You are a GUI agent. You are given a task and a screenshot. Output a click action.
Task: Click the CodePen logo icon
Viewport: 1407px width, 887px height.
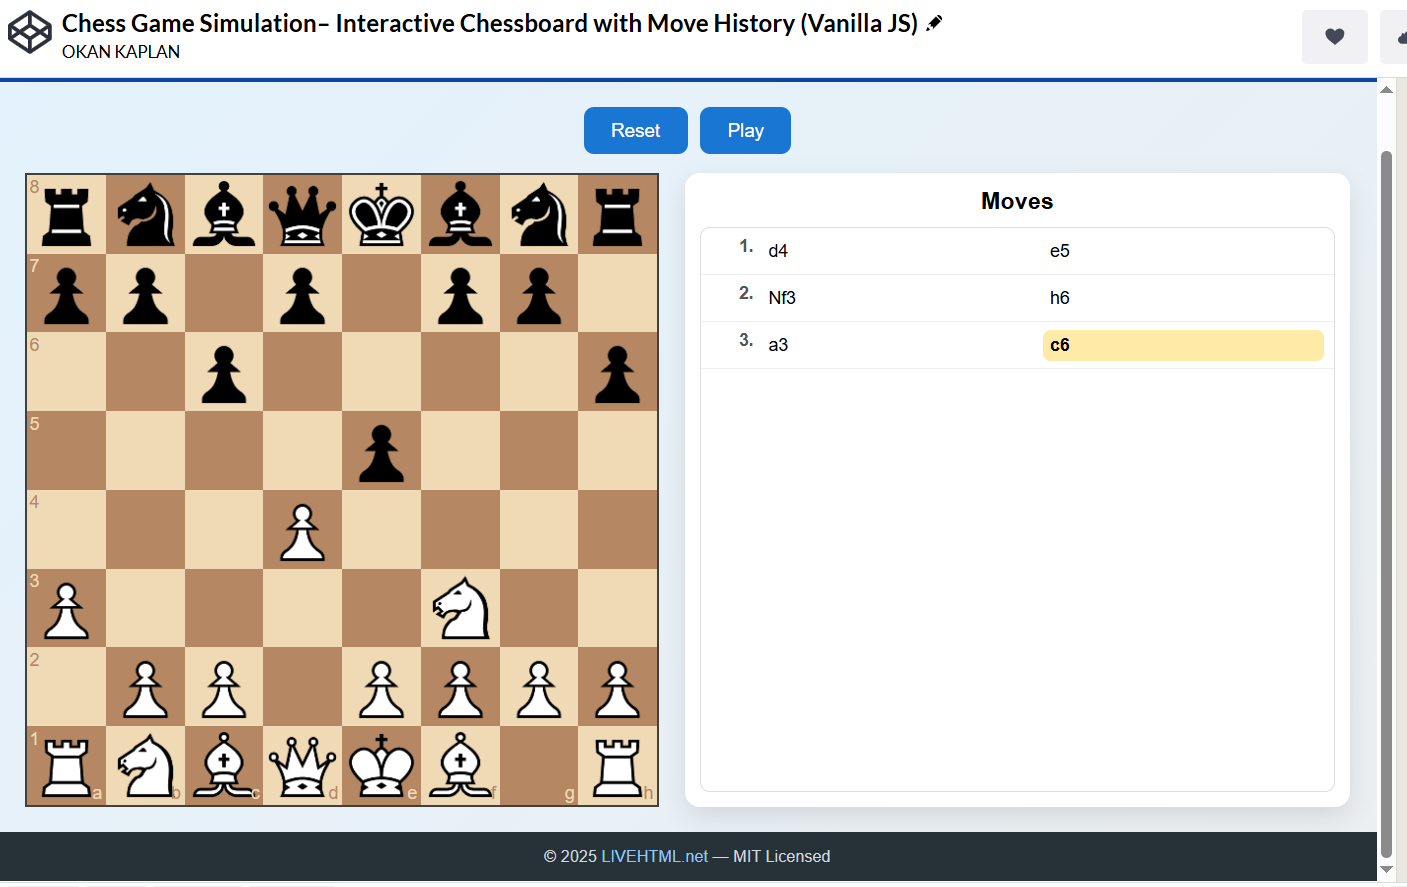tap(30, 33)
